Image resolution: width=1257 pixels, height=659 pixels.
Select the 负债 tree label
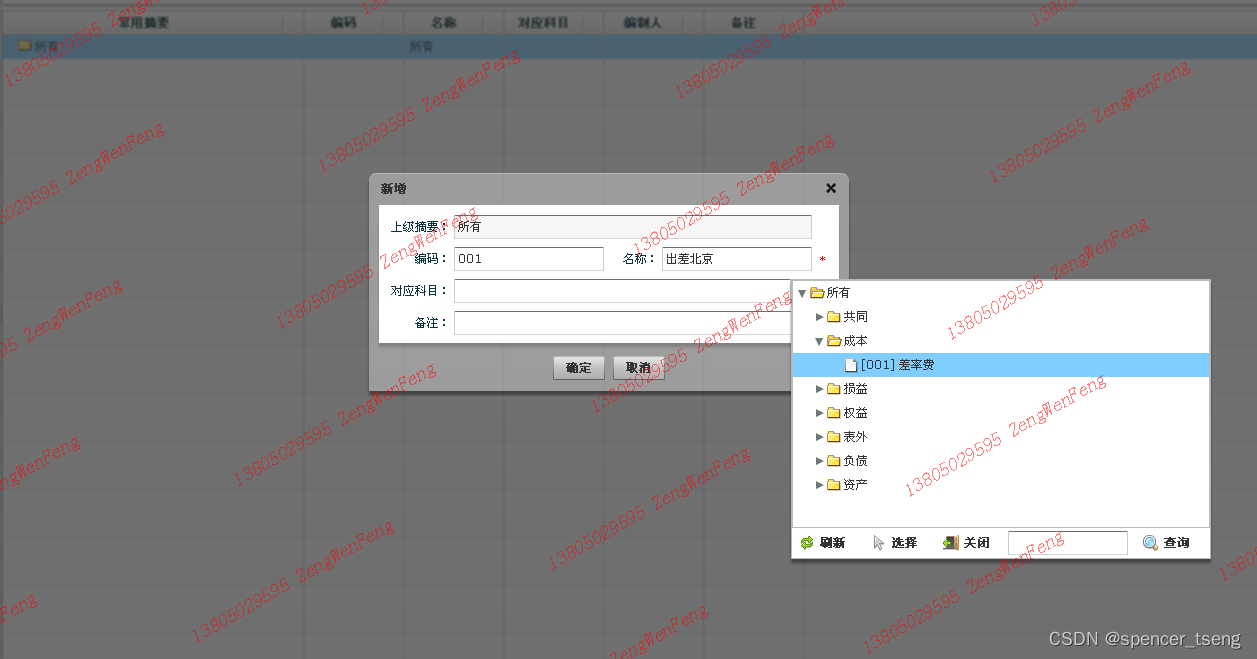(x=855, y=461)
